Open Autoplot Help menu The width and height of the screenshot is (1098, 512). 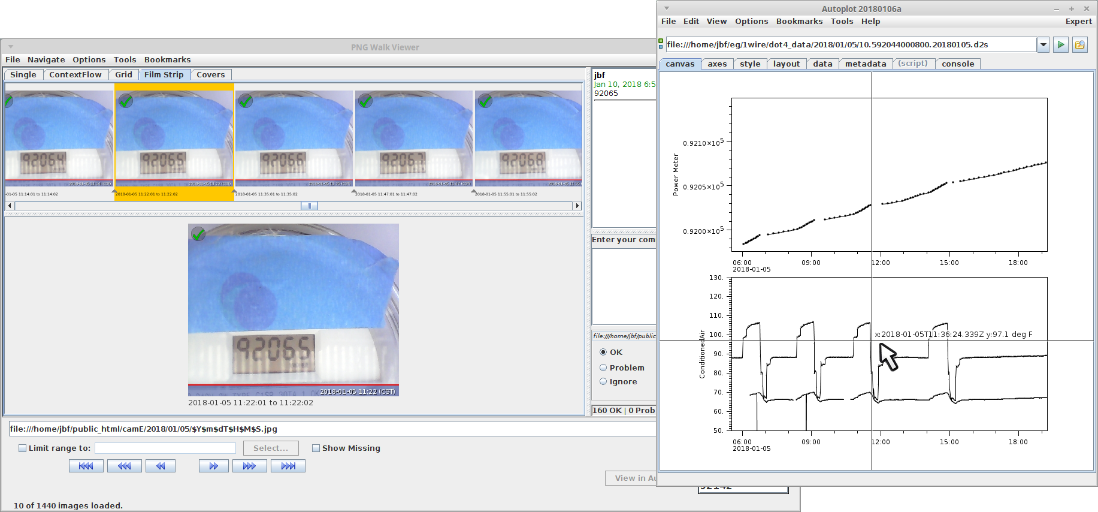click(x=870, y=22)
